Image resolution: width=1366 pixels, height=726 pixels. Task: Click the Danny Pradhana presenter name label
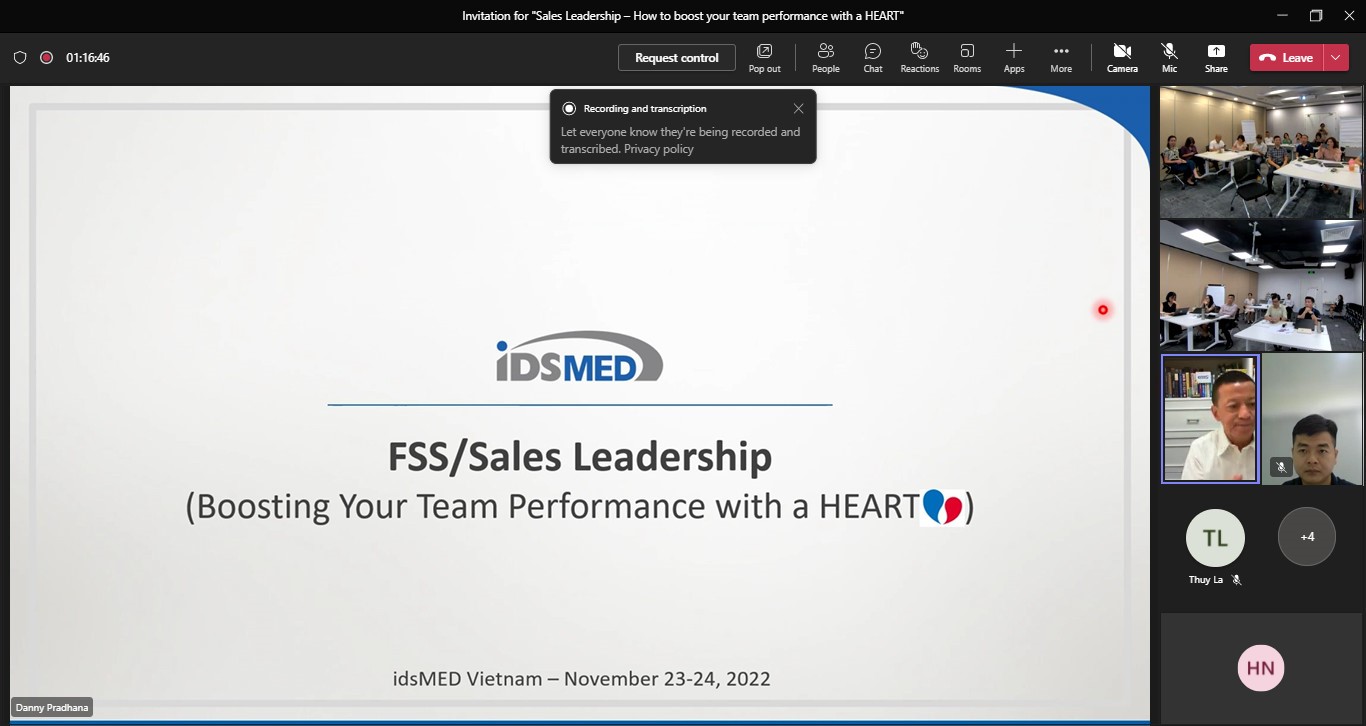[52, 707]
